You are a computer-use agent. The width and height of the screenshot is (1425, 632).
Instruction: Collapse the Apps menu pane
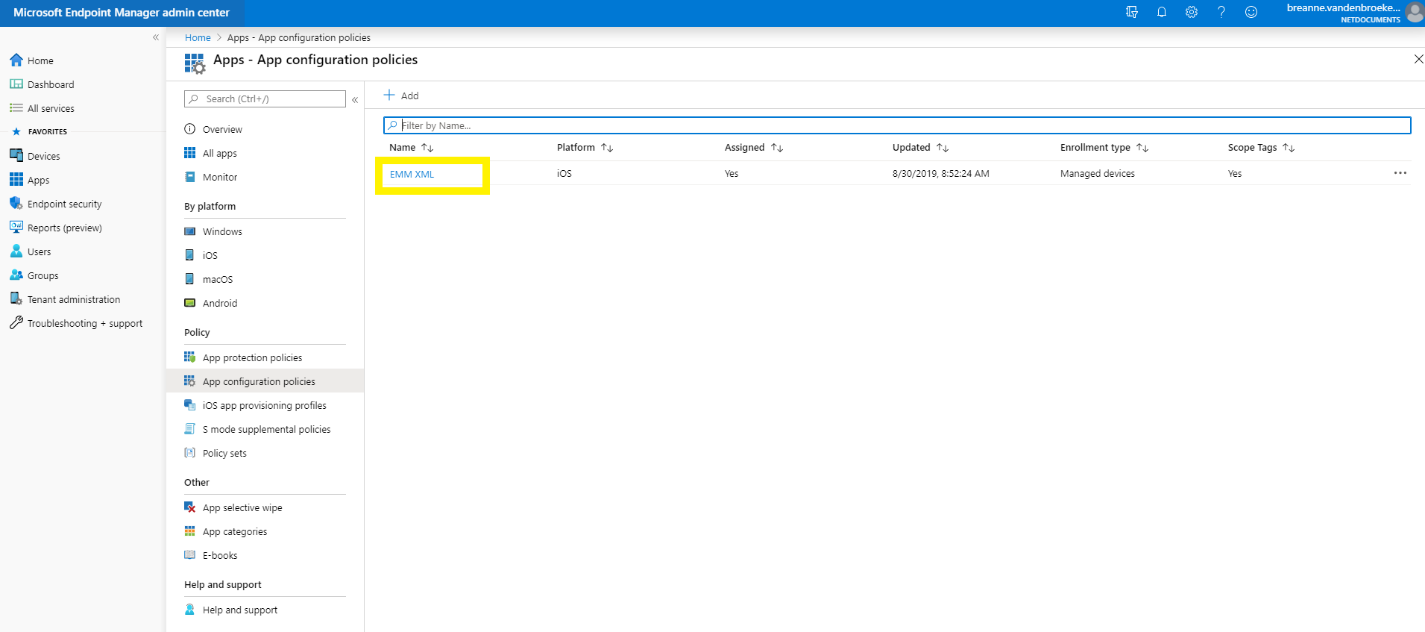(x=355, y=98)
